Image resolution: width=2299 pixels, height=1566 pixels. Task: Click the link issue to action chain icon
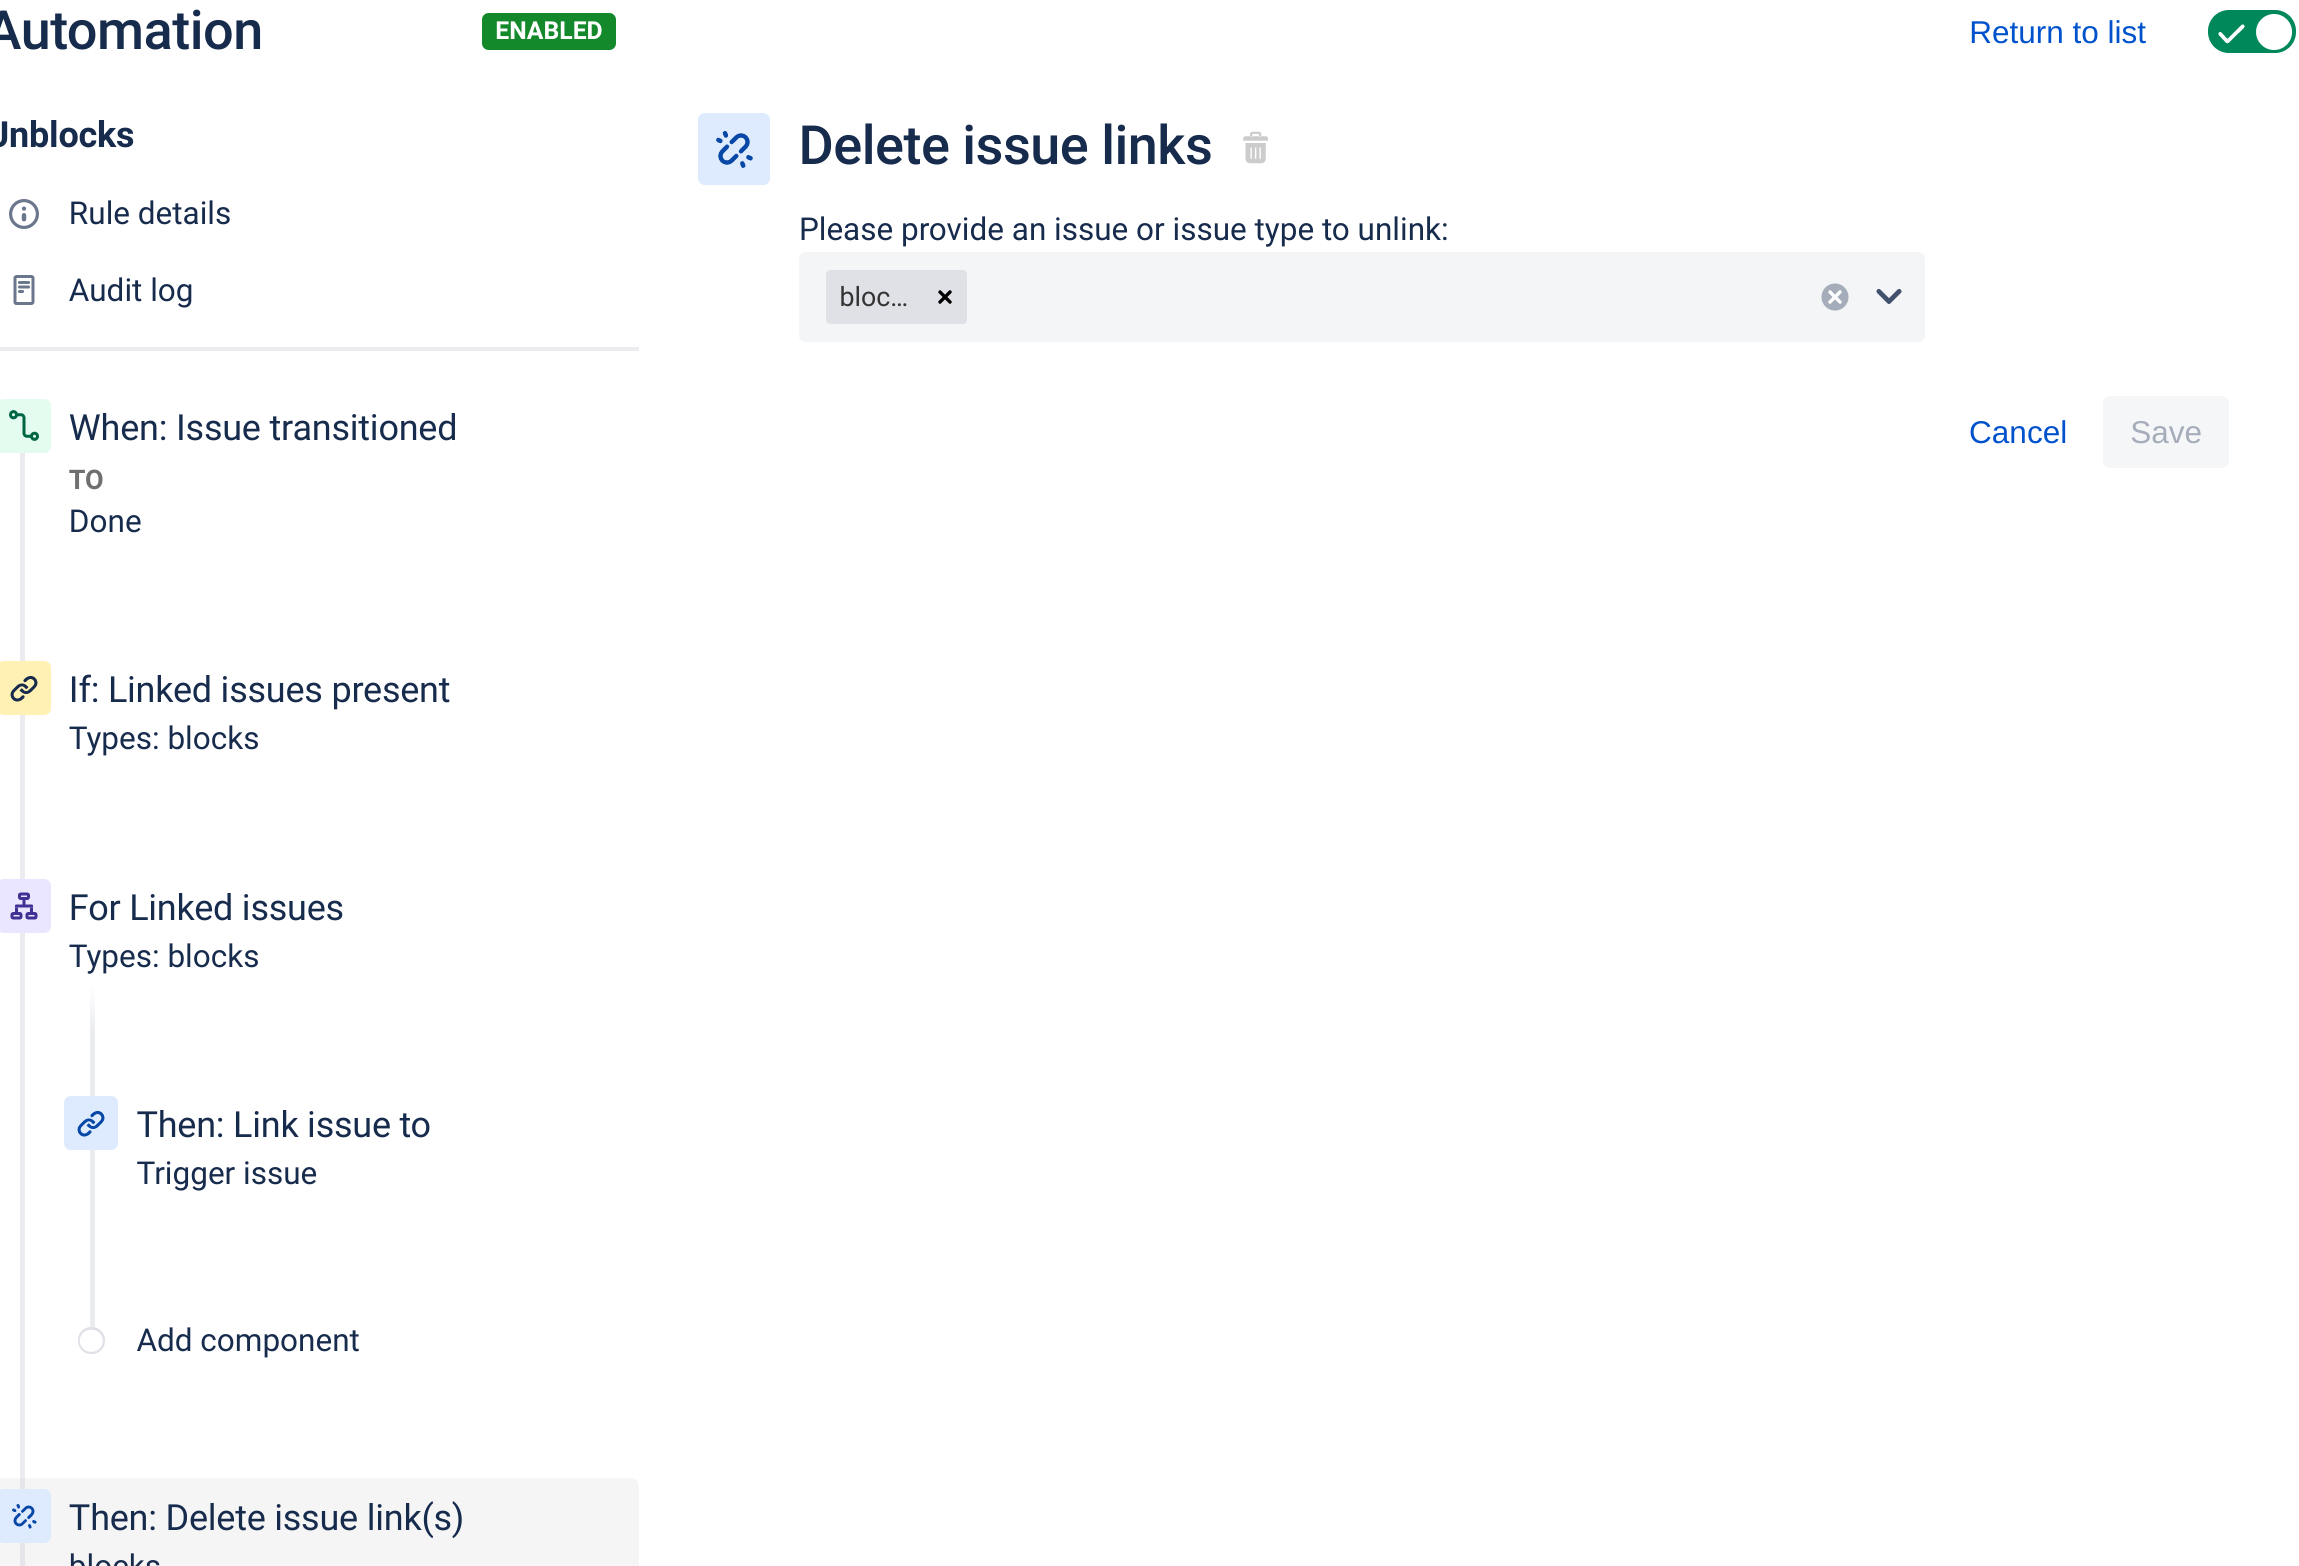[x=93, y=1124]
